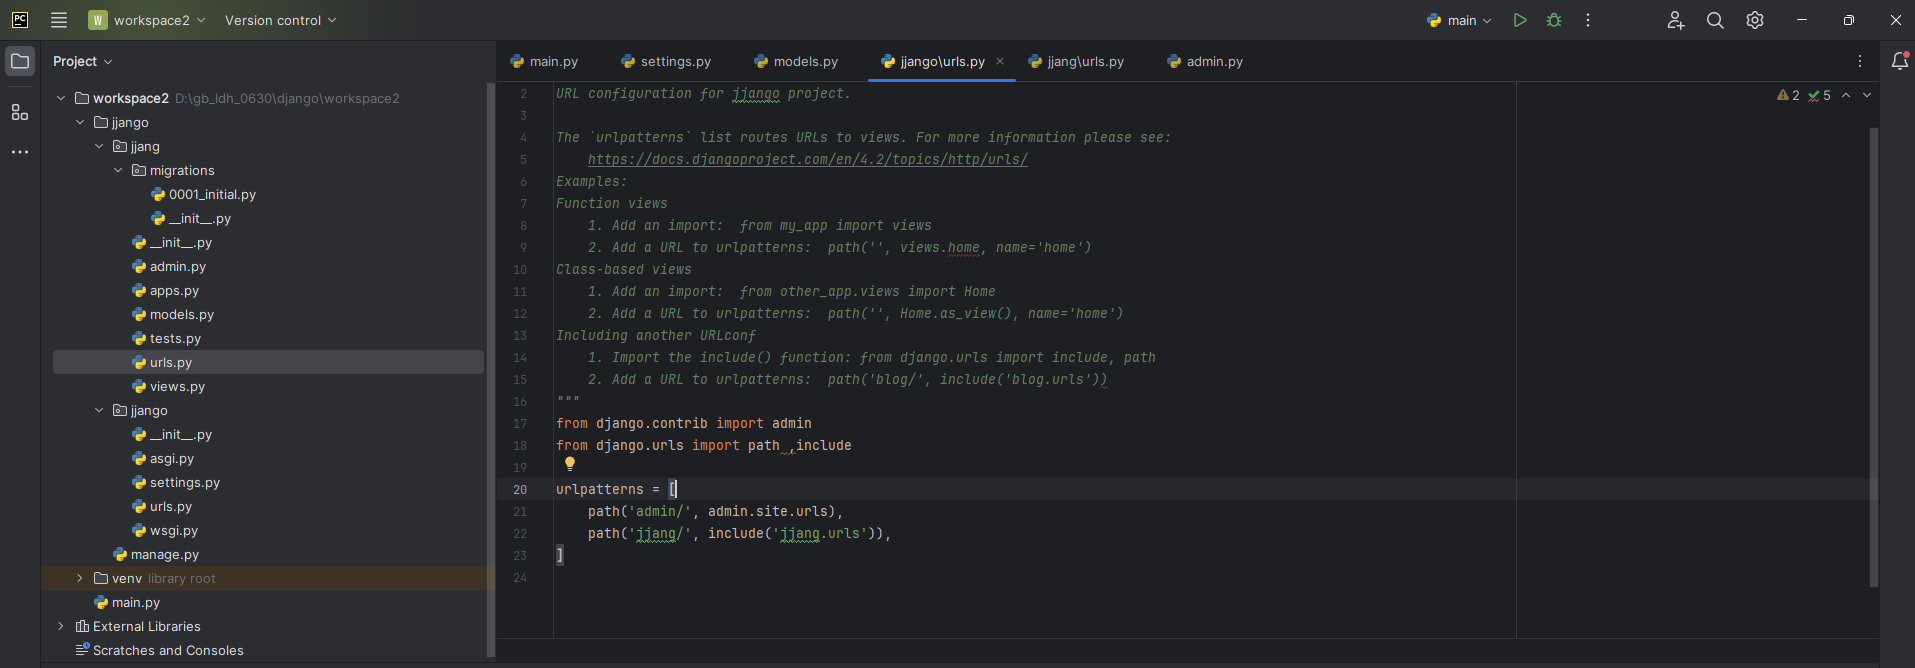Open workspace2 project dropdown
Viewport: 1915px width, 668px height.
coord(146,20)
